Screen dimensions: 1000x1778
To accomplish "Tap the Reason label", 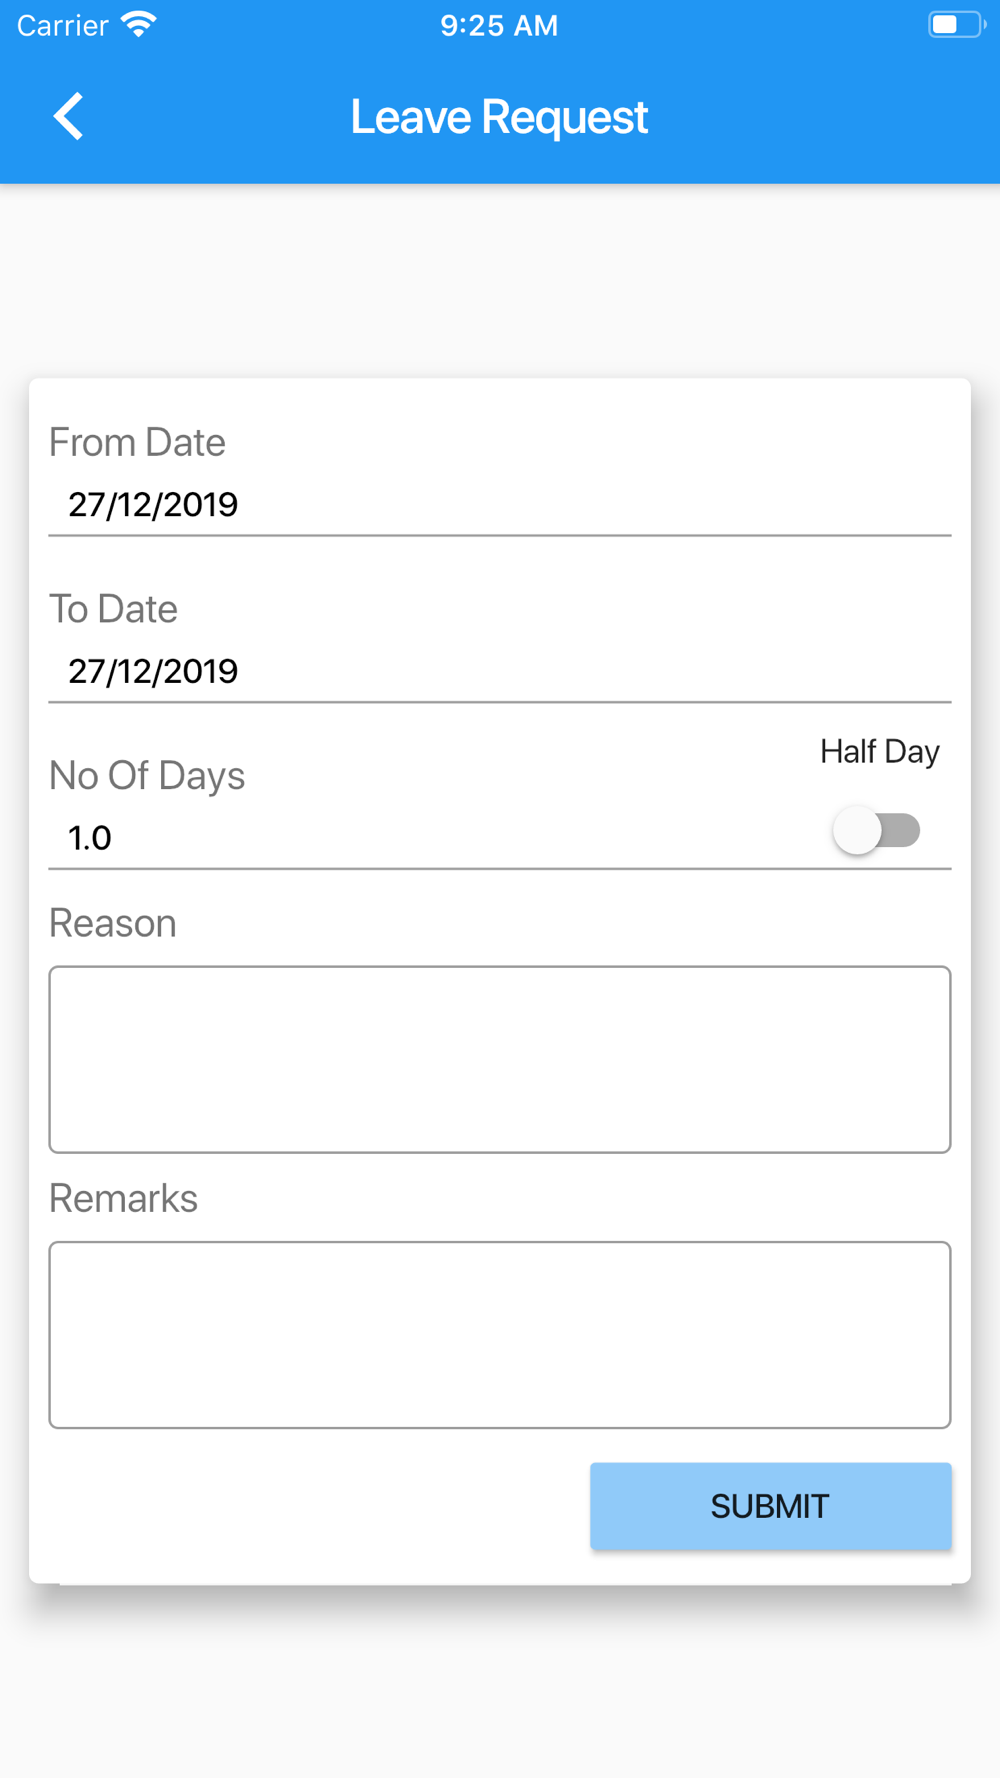I will 113,923.
